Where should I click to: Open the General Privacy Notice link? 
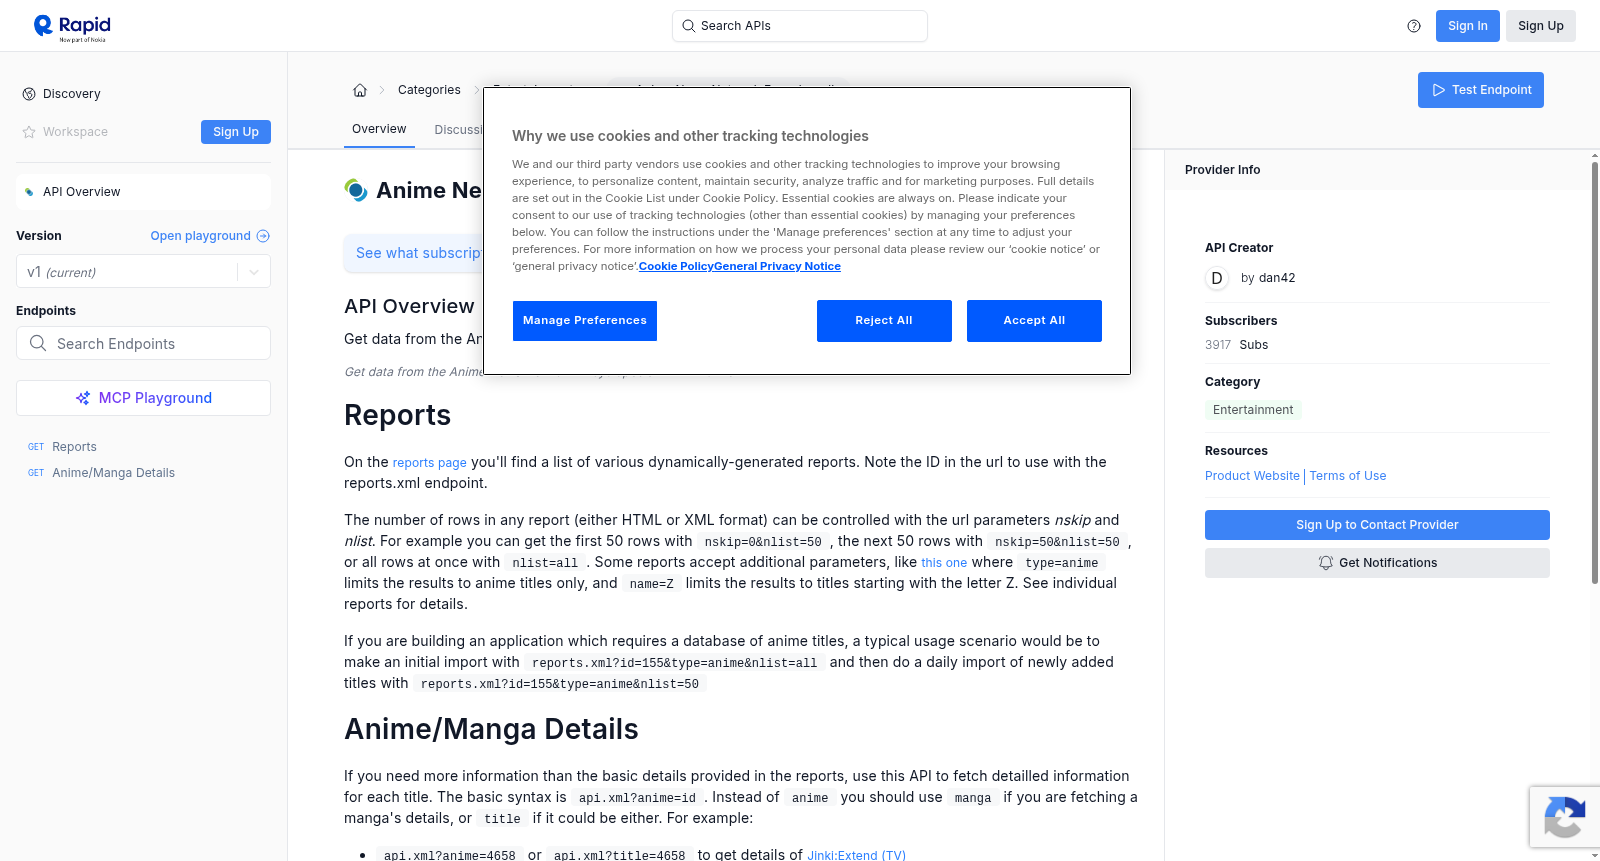778,266
